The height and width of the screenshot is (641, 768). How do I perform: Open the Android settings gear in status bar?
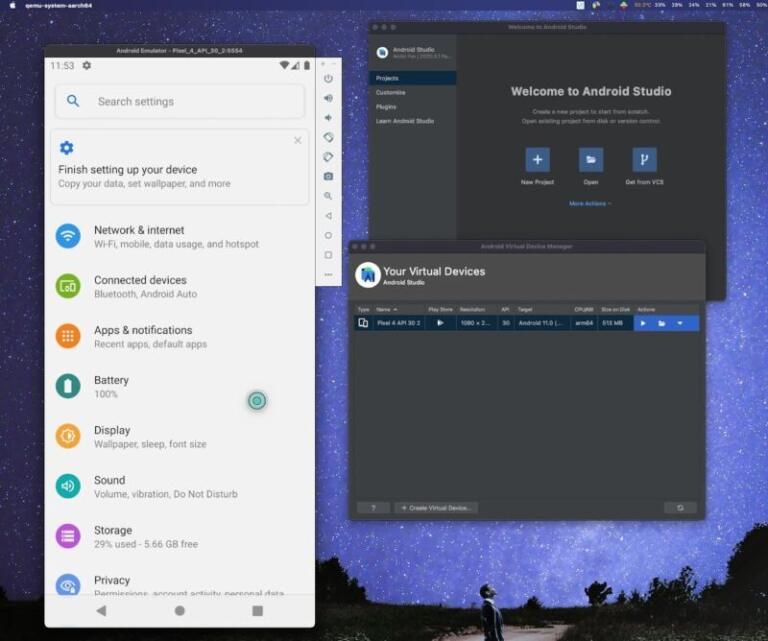pyautogui.click(x=87, y=66)
